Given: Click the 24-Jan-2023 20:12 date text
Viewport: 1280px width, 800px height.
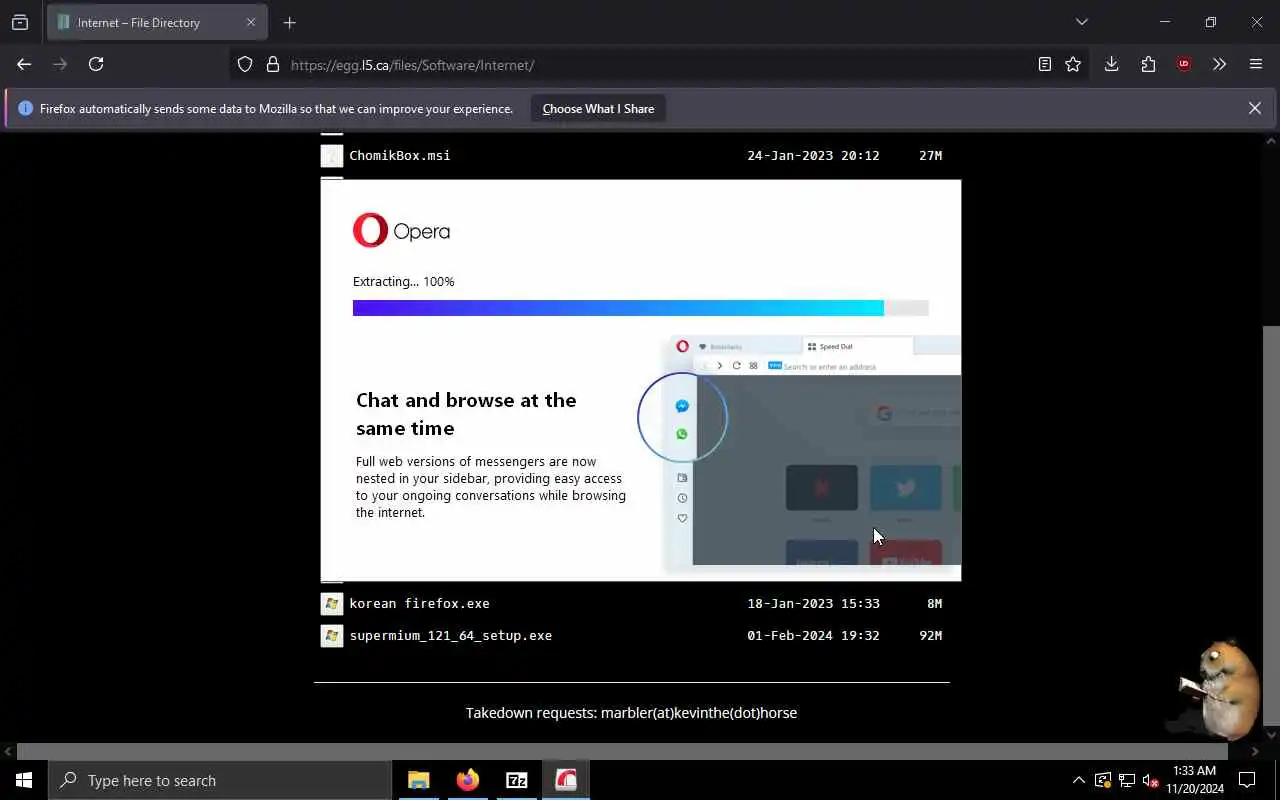Looking at the screenshot, I should pyautogui.click(x=813, y=155).
